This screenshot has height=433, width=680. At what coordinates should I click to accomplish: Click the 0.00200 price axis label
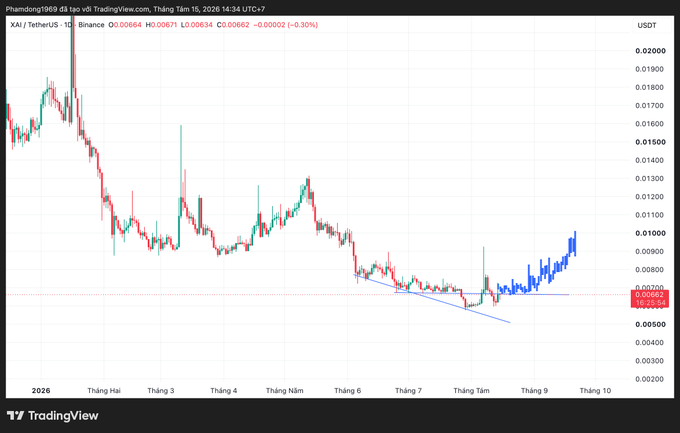[x=650, y=379]
